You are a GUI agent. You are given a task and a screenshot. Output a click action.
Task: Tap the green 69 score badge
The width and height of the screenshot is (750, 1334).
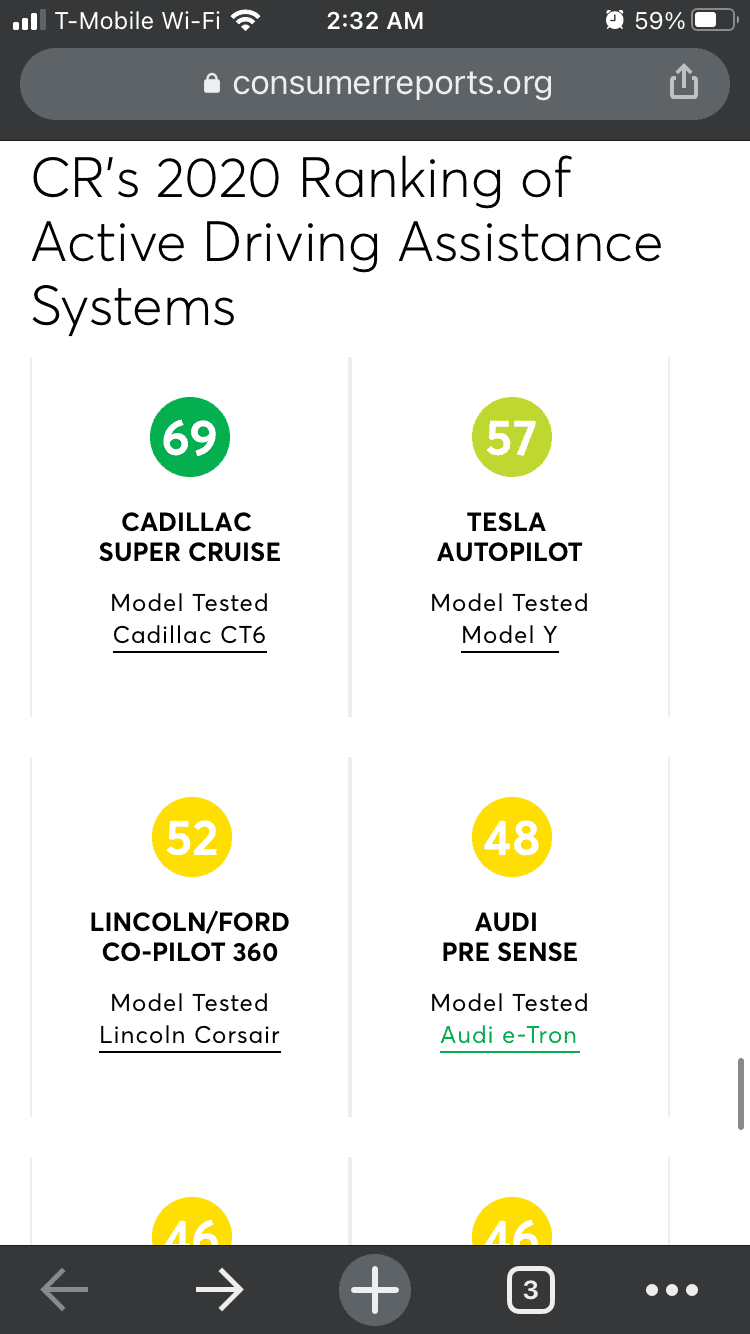tap(189, 437)
